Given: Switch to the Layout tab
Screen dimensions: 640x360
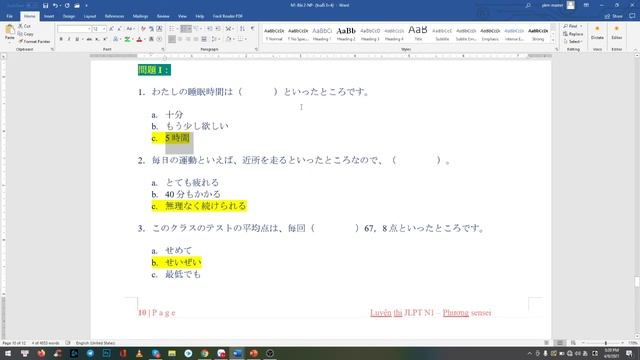Looking at the screenshot, I should 89,16.
